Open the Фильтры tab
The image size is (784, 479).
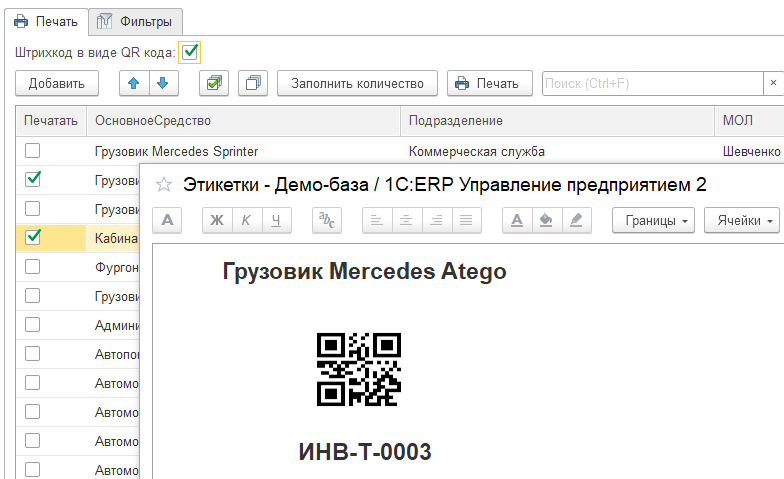tap(136, 22)
